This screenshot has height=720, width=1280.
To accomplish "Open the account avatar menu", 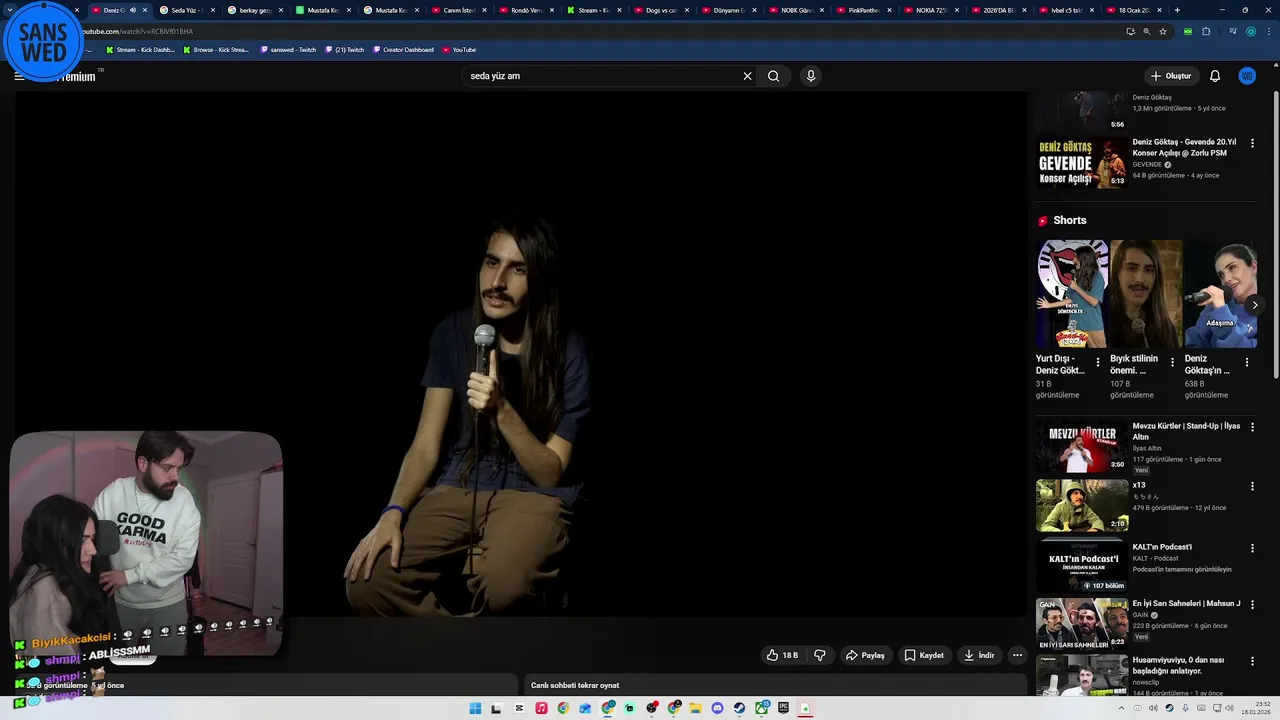I will pos(1247,76).
